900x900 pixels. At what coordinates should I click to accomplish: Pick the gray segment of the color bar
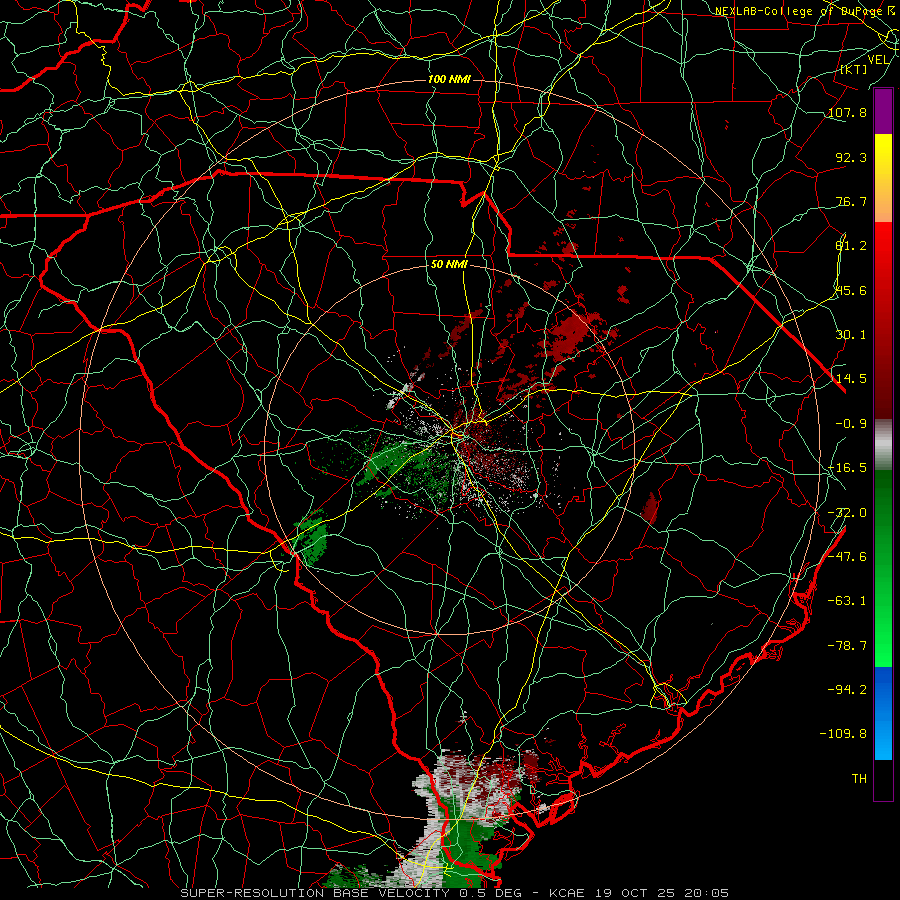883,445
